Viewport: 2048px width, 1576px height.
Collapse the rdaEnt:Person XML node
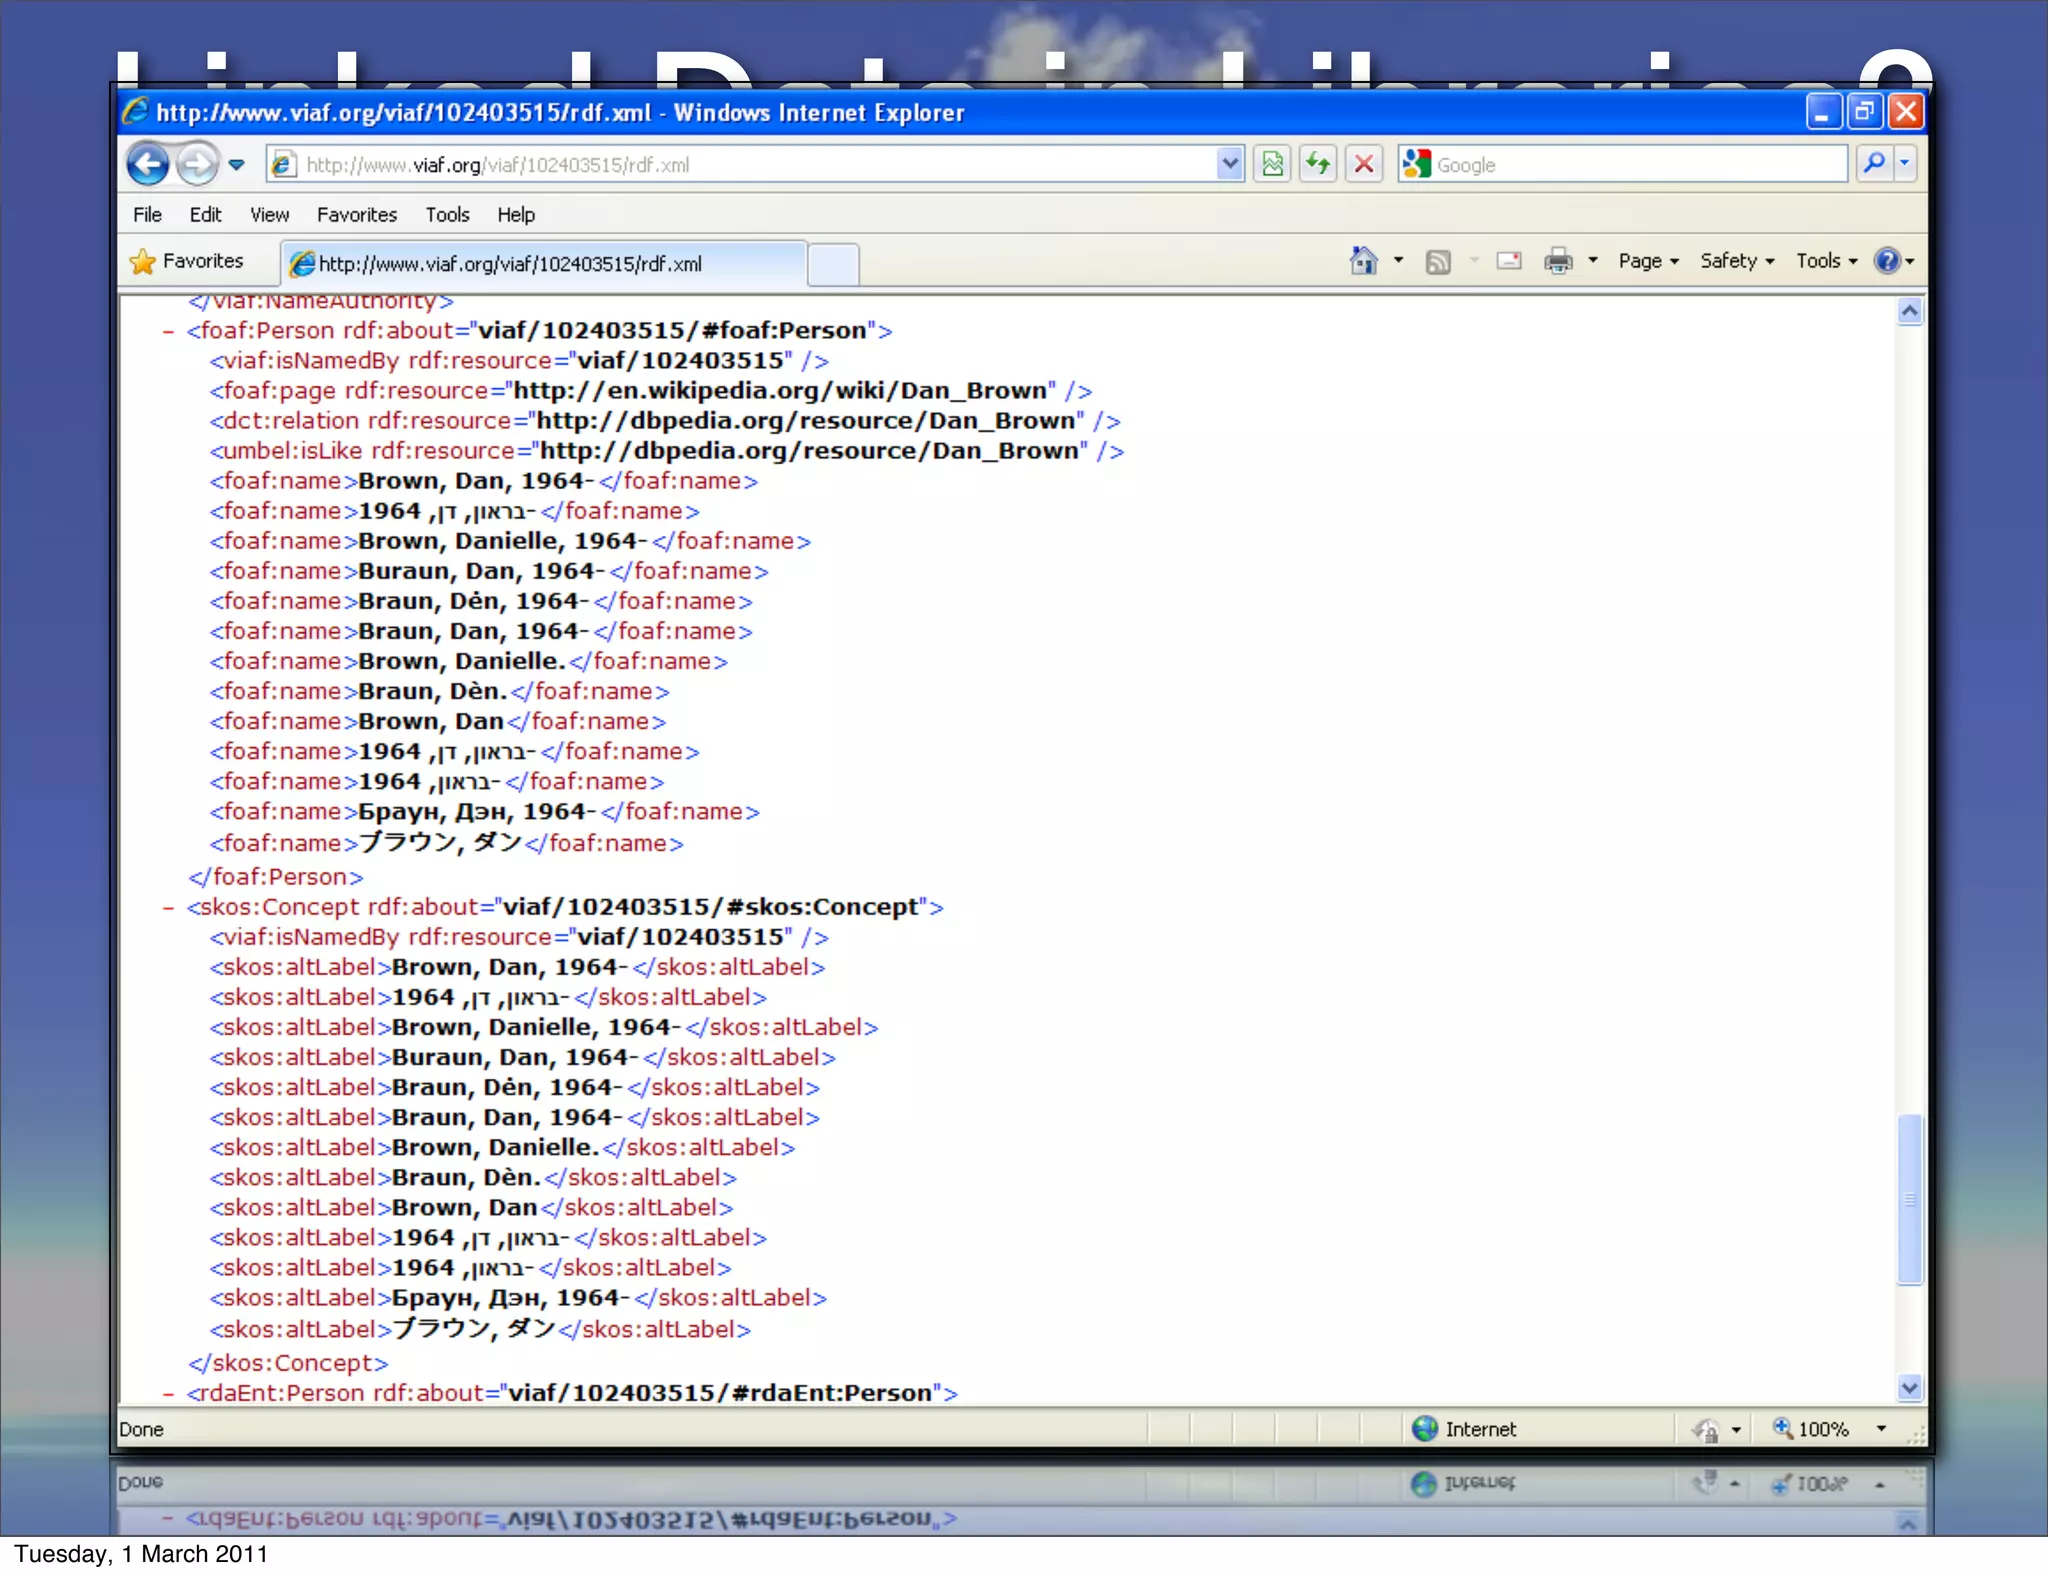pyautogui.click(x=168, y=1394)
